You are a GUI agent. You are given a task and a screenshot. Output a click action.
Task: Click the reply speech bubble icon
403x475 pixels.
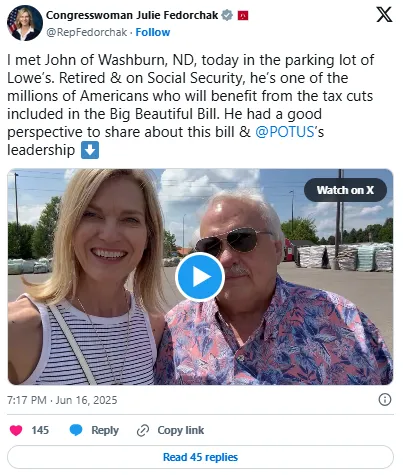click(x=76, y=430)
